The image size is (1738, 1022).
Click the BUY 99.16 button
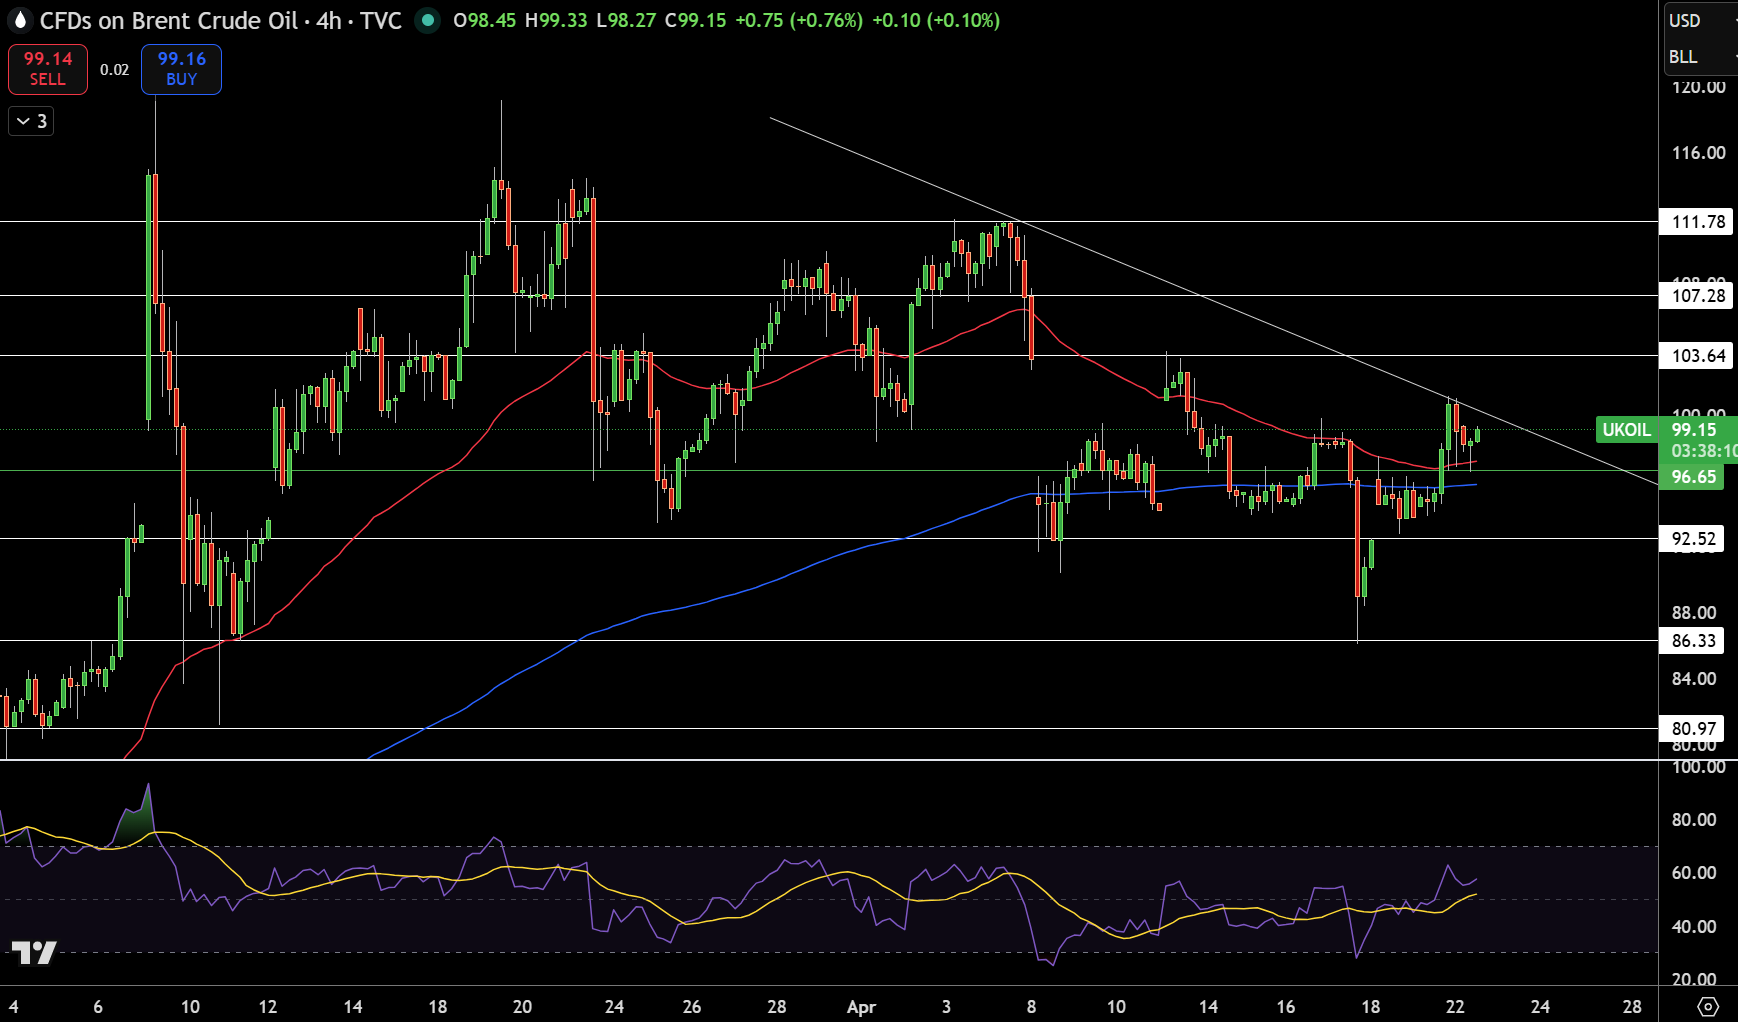click(181, 69)
